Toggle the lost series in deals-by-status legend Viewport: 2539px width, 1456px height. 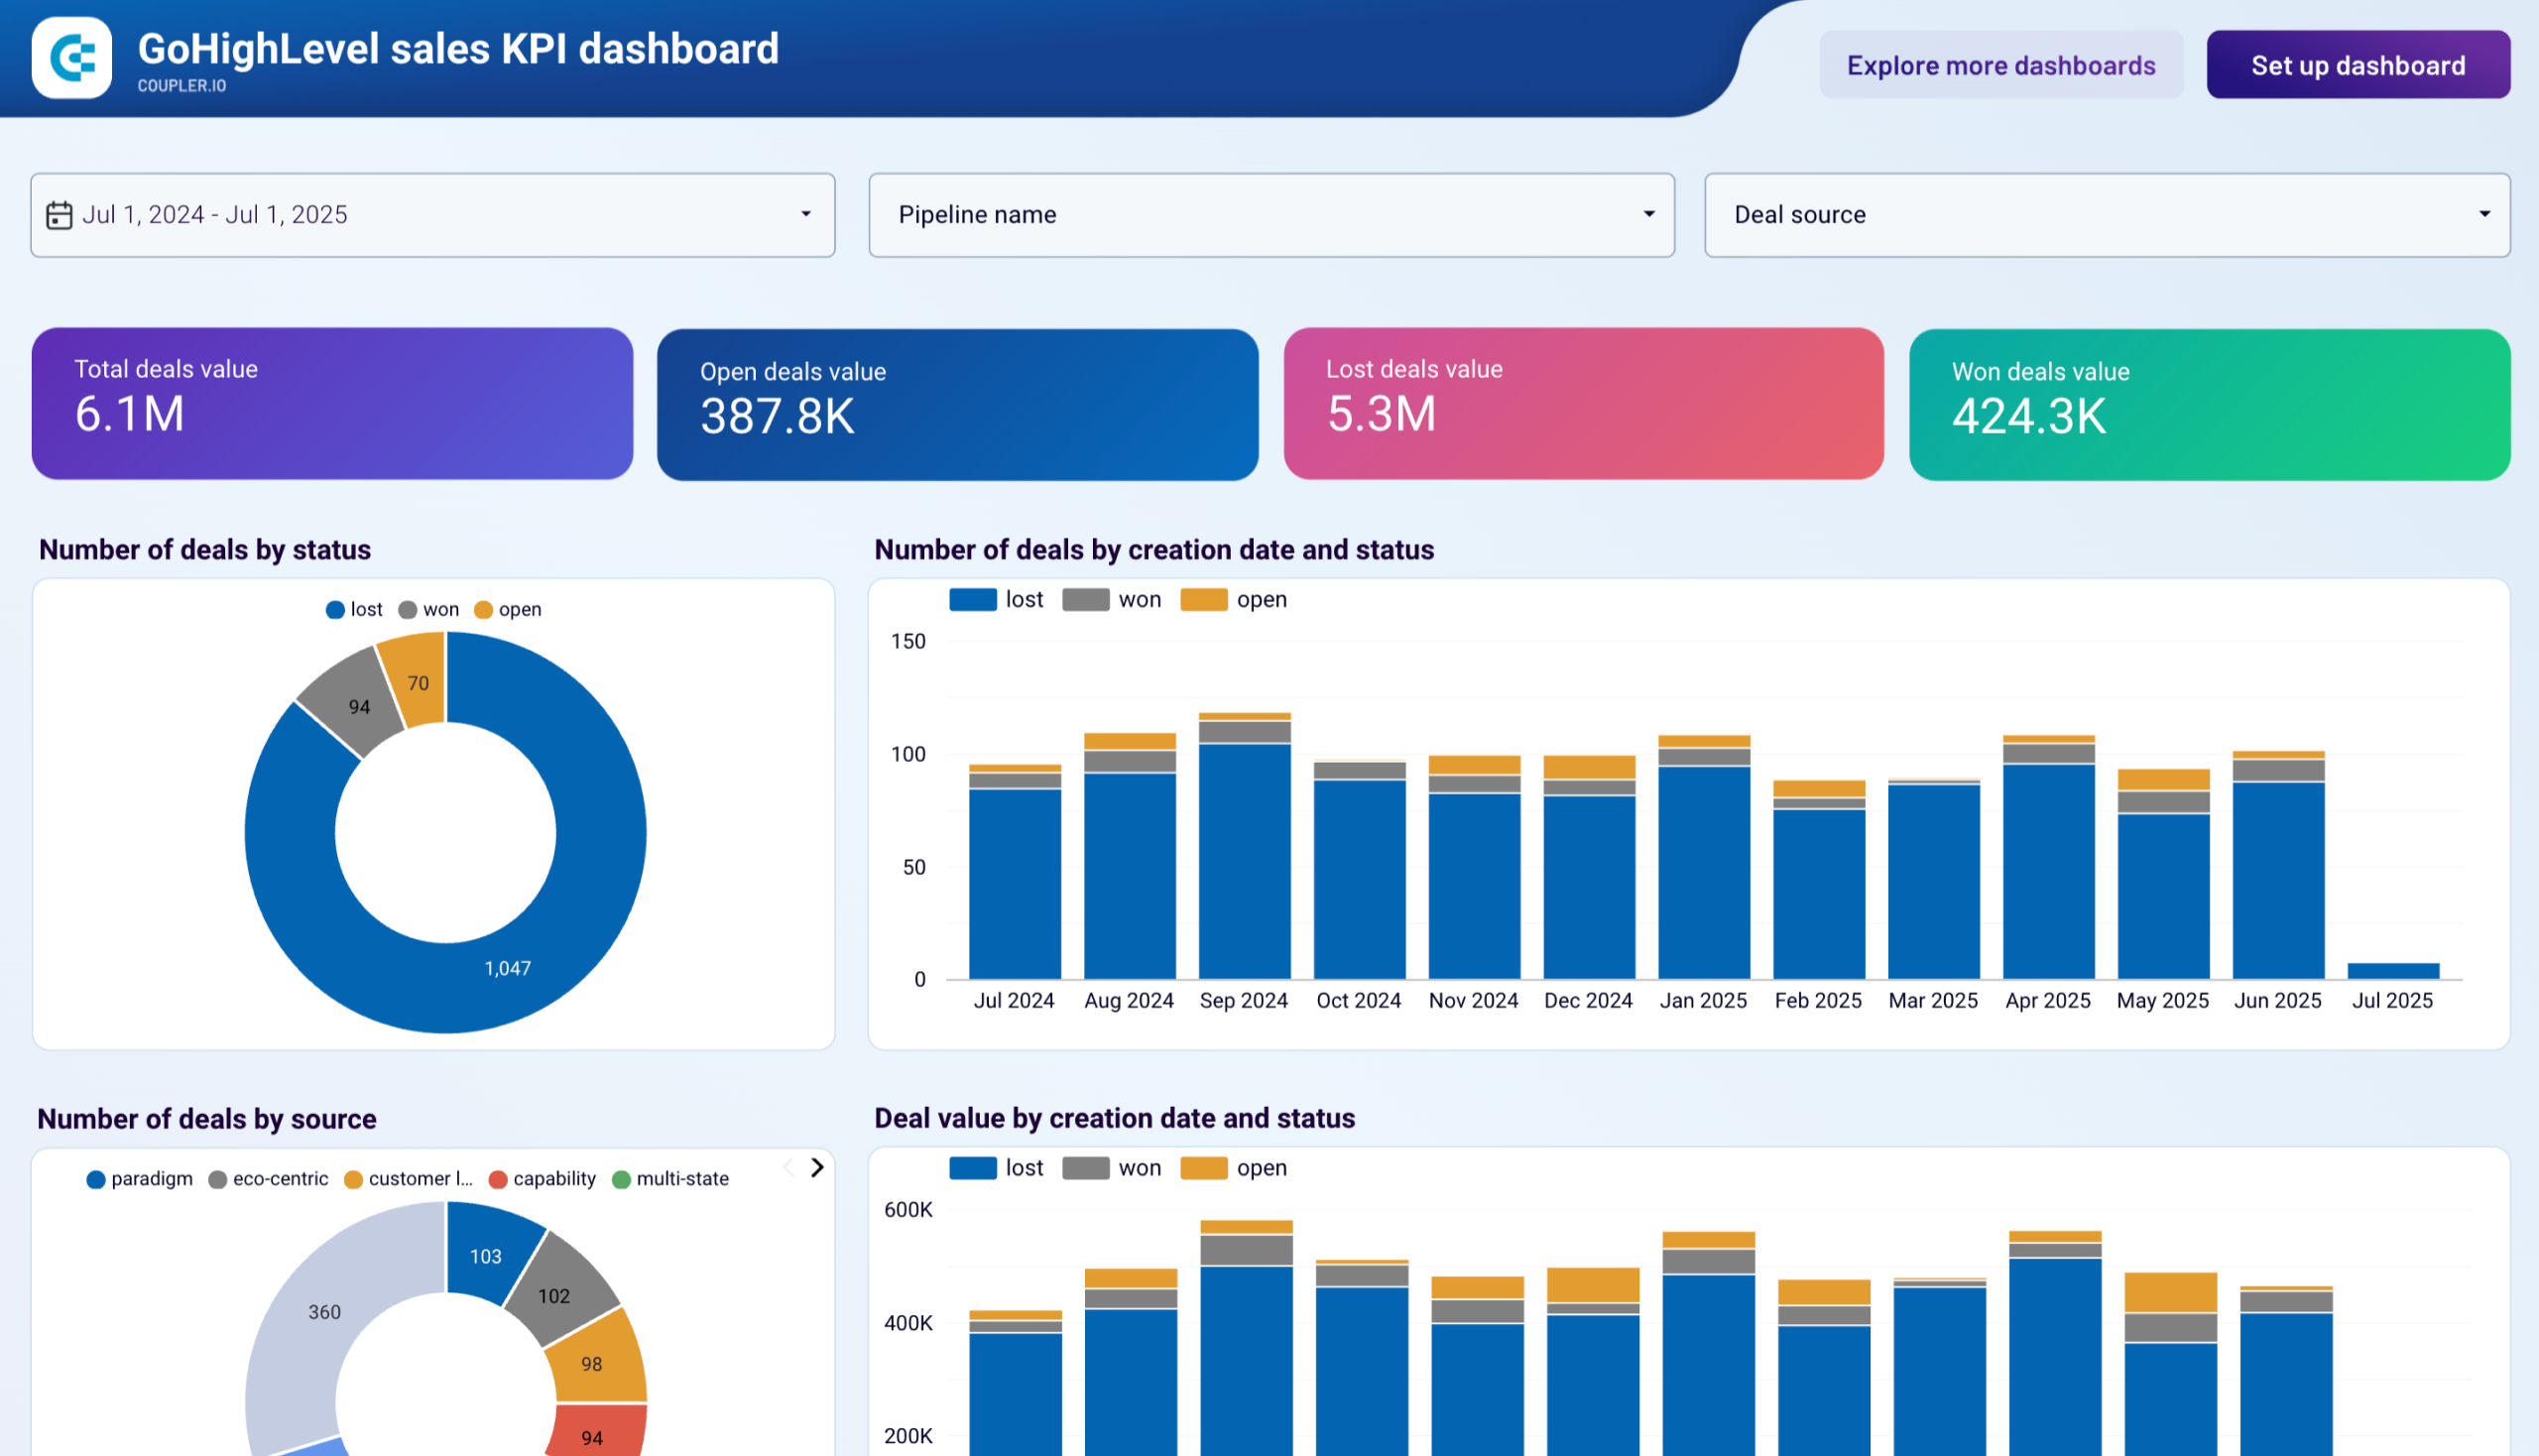click(352, 609)
